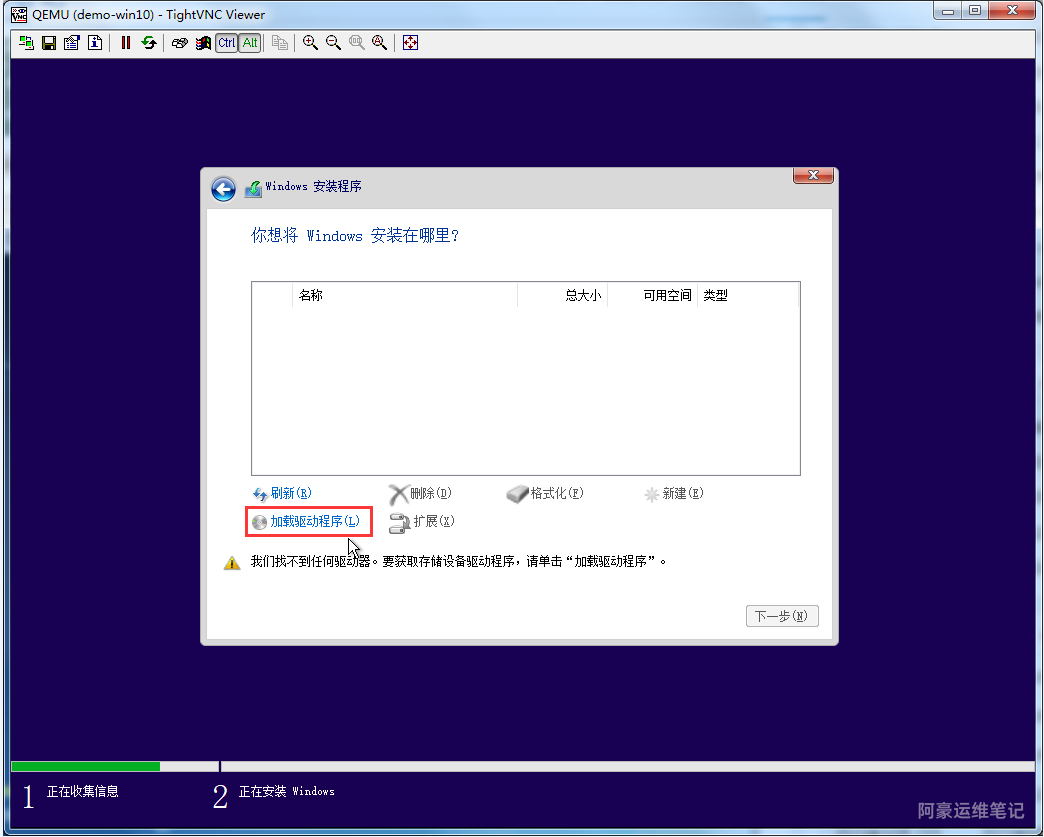This screenshot has height=837, width=1044.
Task: Click the 新建(E) new partition option
Action: [673, 493]
